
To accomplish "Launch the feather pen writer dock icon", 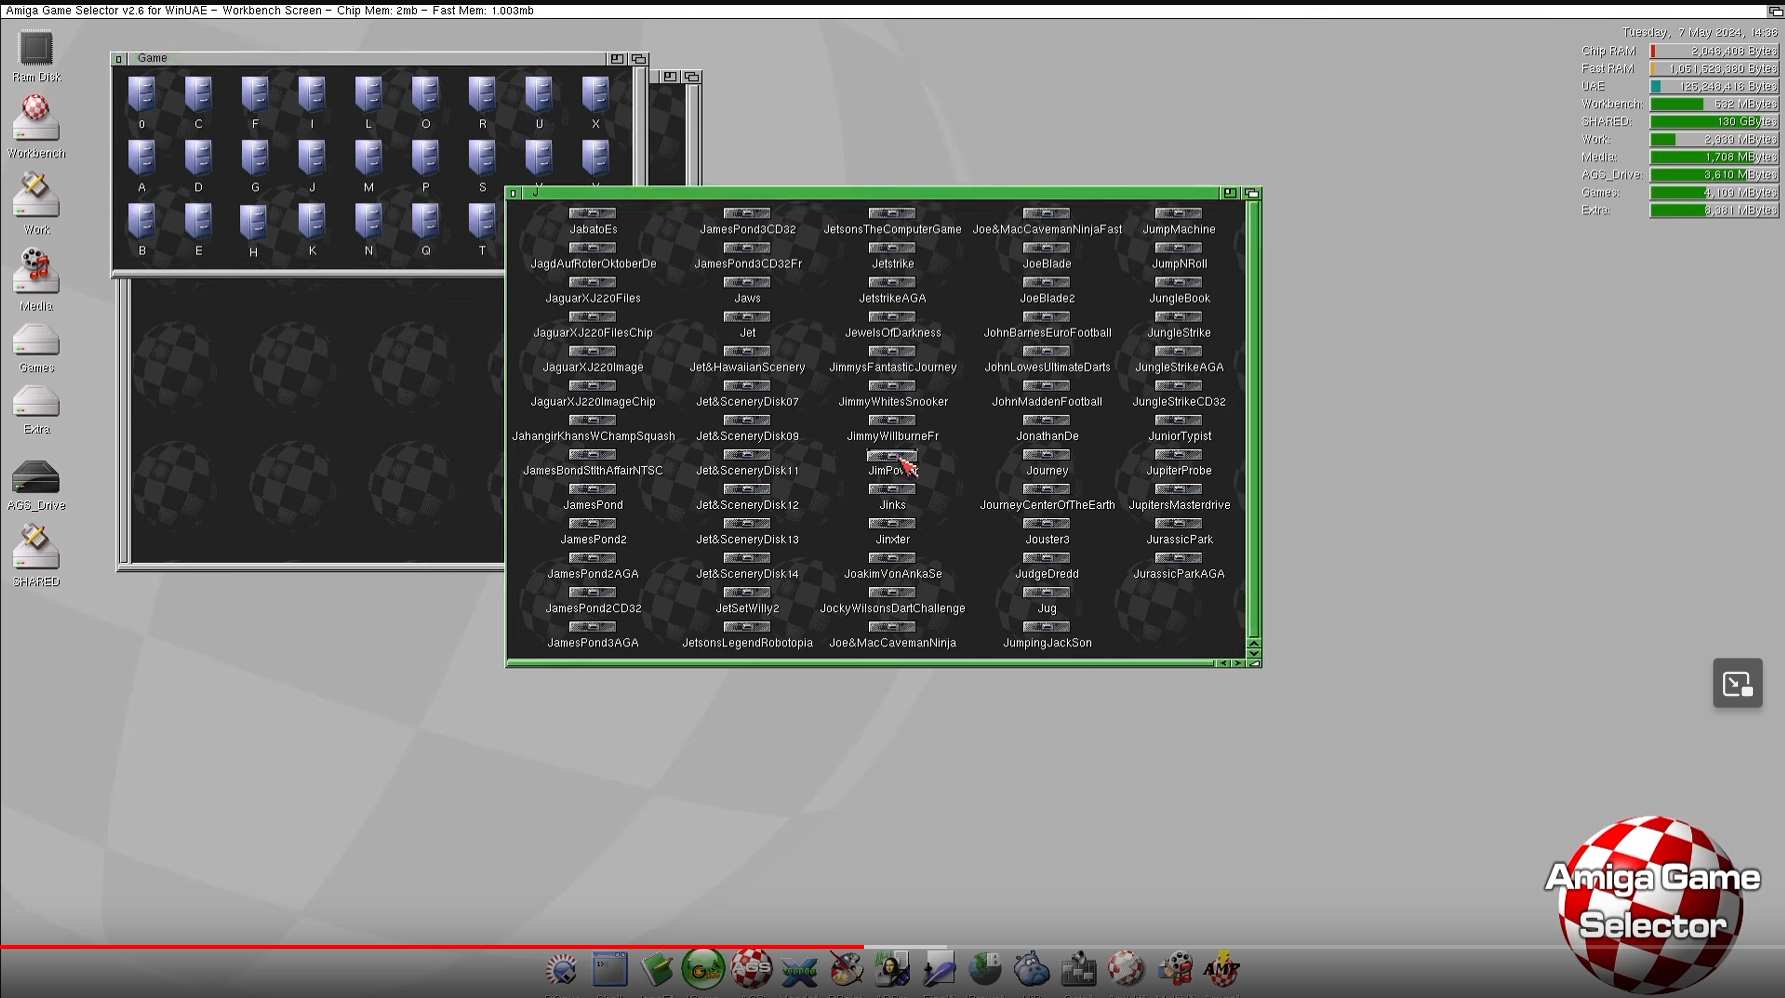I will (939, 969).
